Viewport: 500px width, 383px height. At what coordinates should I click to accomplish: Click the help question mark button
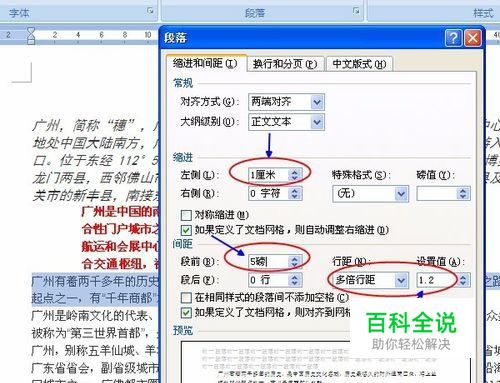[x=453, y=38]
